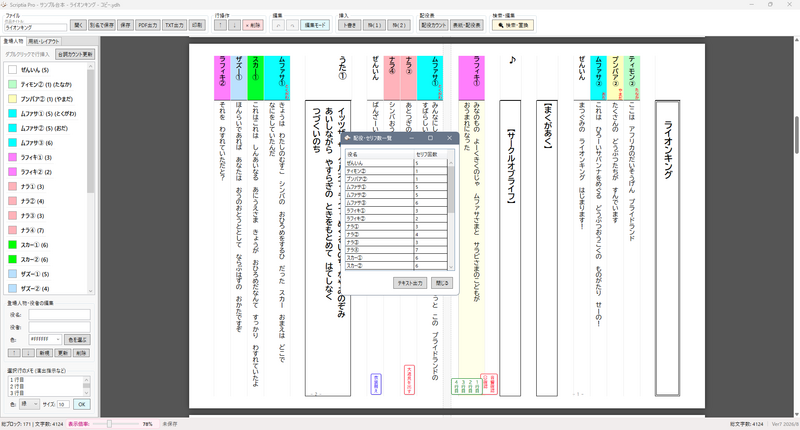Sort by the セリフ回数 column header
Viewport: 800px width, 430px height.
tap(430, 154)
